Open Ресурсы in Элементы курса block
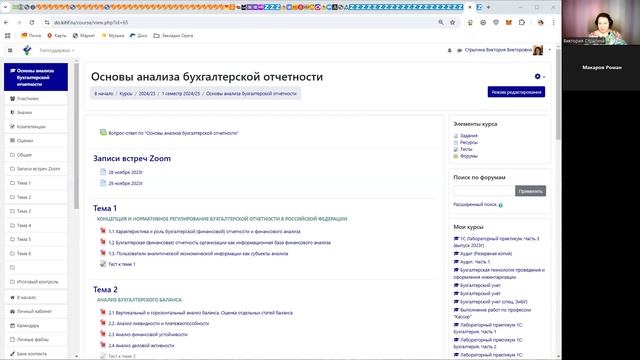The image size is (640, 360). 469,142
